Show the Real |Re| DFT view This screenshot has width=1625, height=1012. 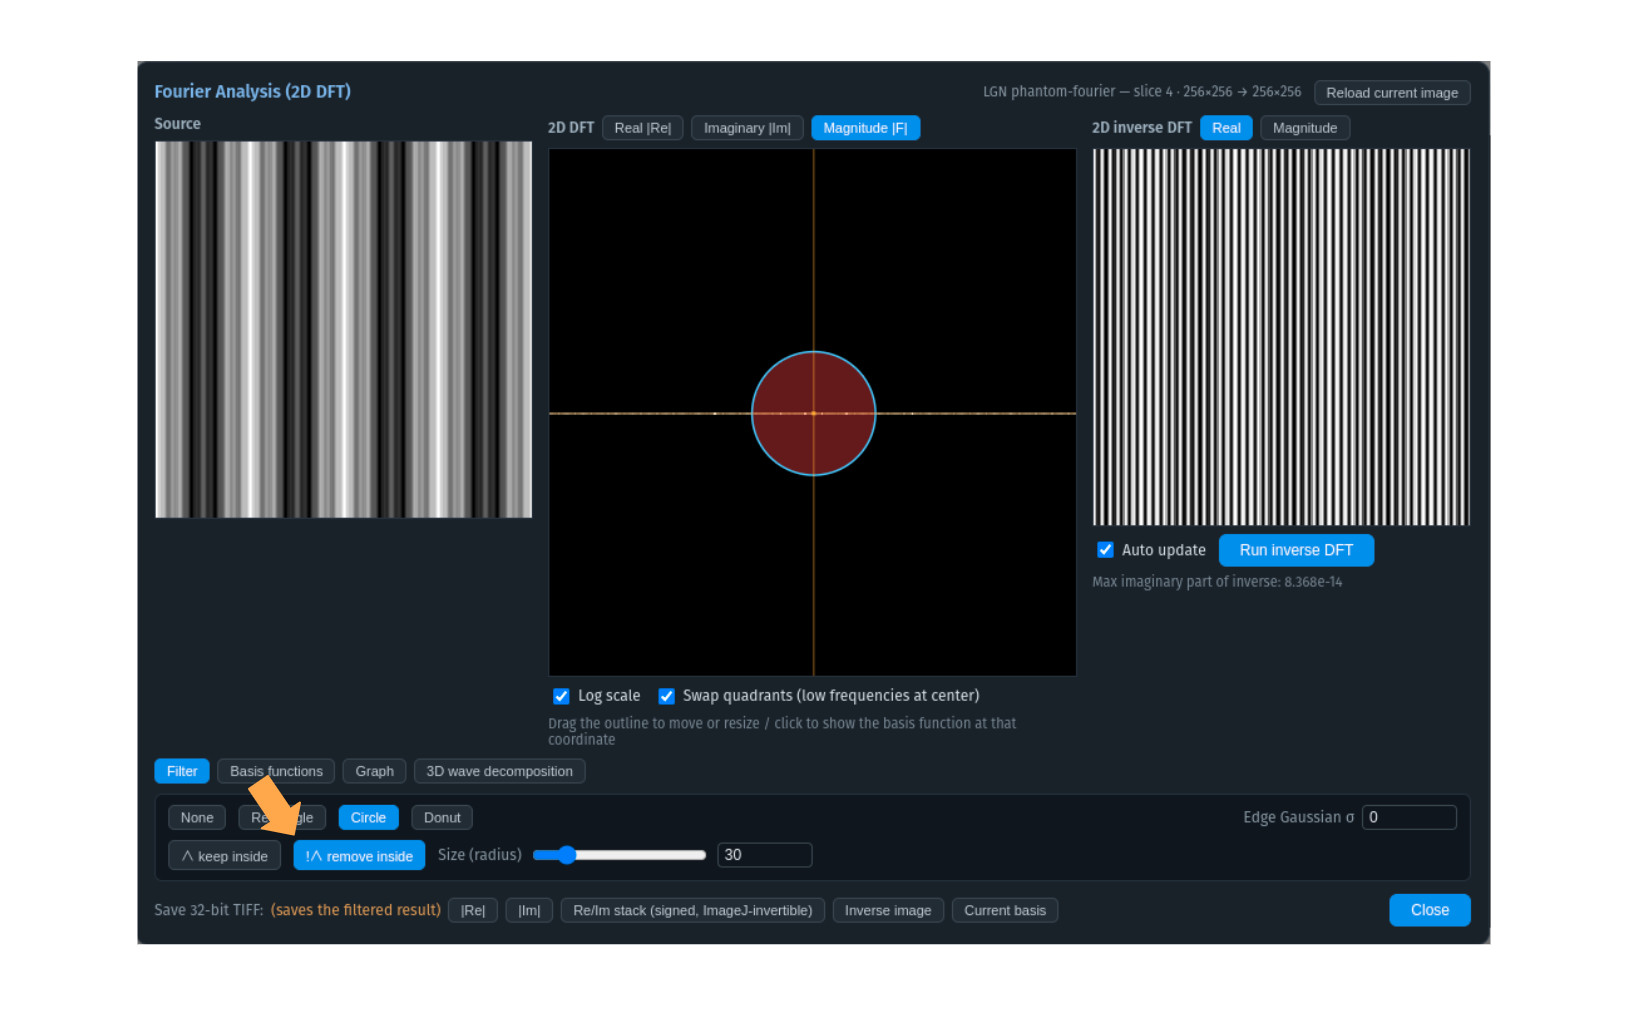click(642, 128)
